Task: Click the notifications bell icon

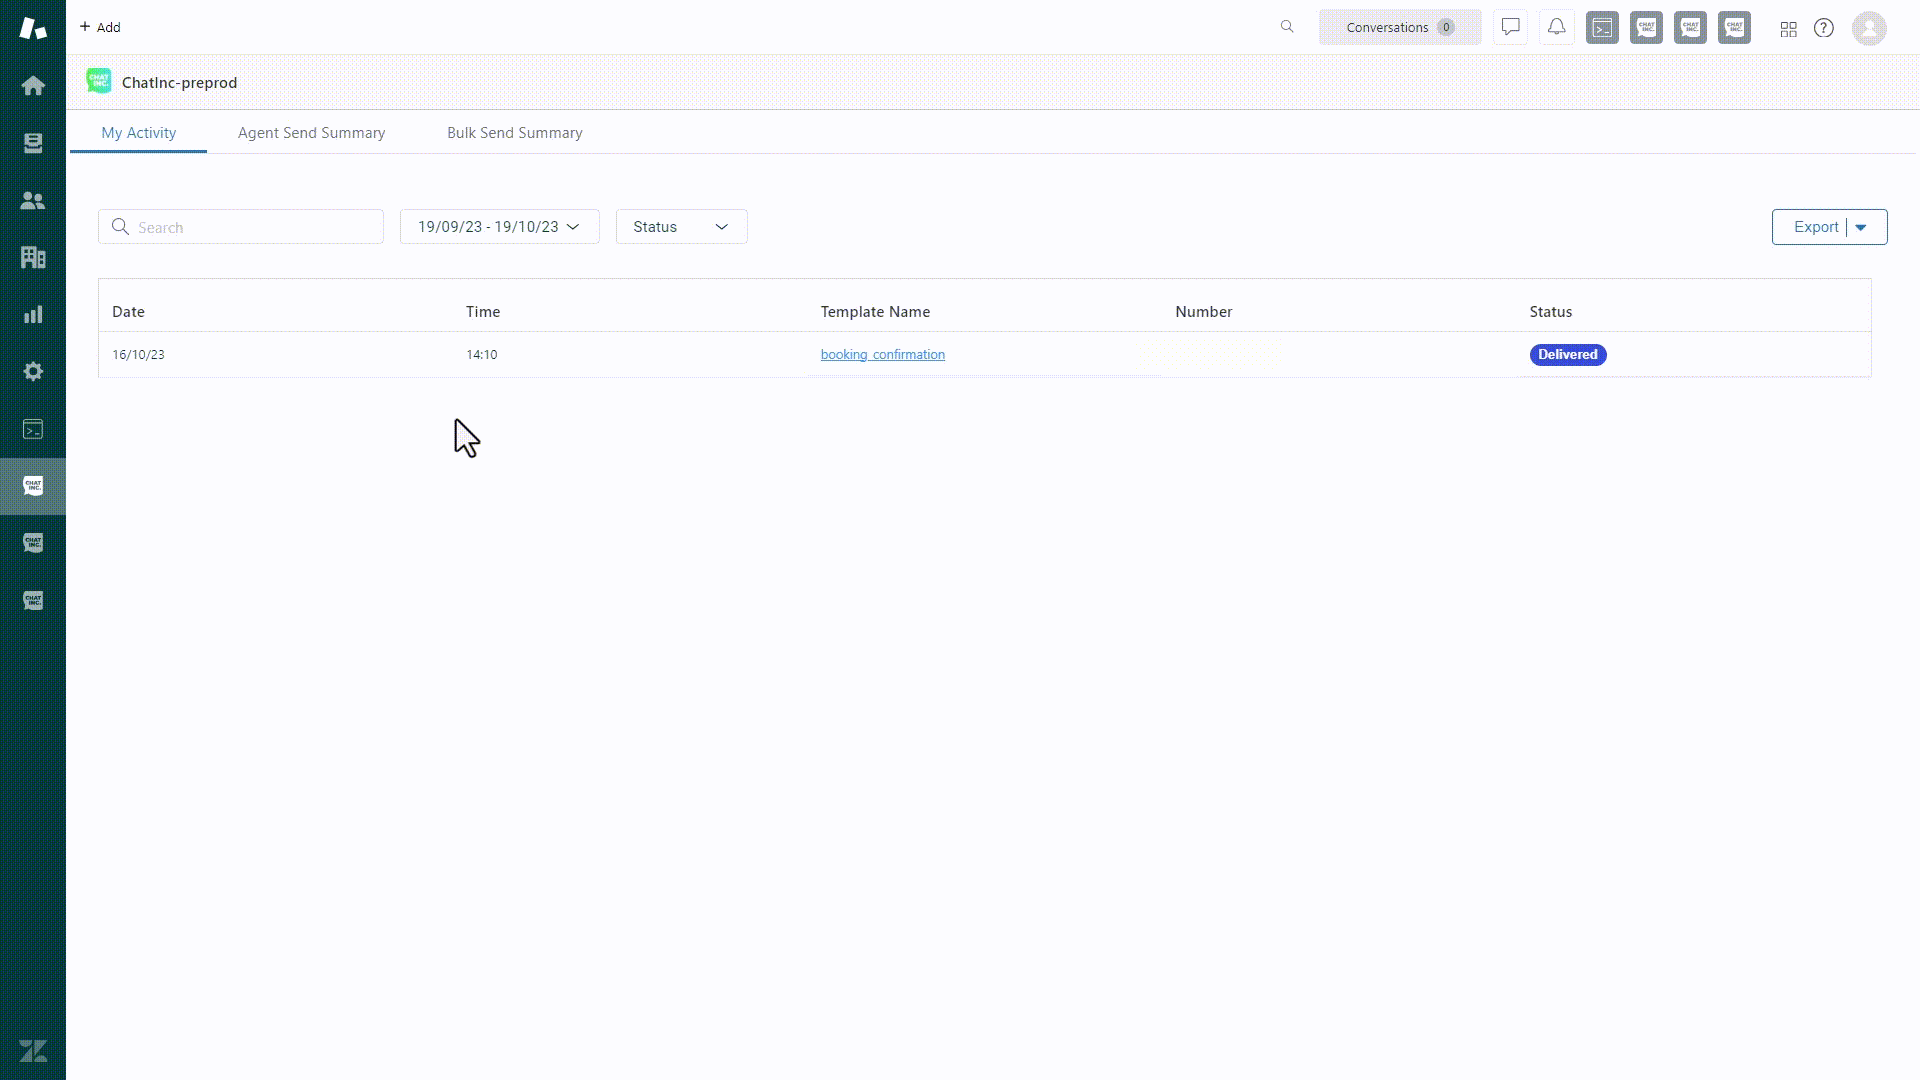Action: [x=1556, y=27]
